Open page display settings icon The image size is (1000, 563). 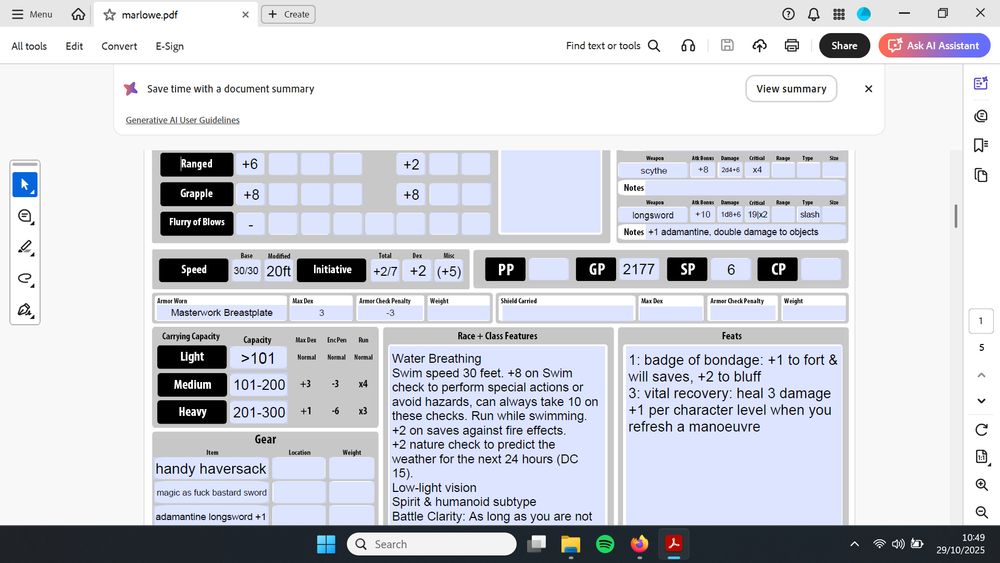pyautogui.click(x=982, y=457)
